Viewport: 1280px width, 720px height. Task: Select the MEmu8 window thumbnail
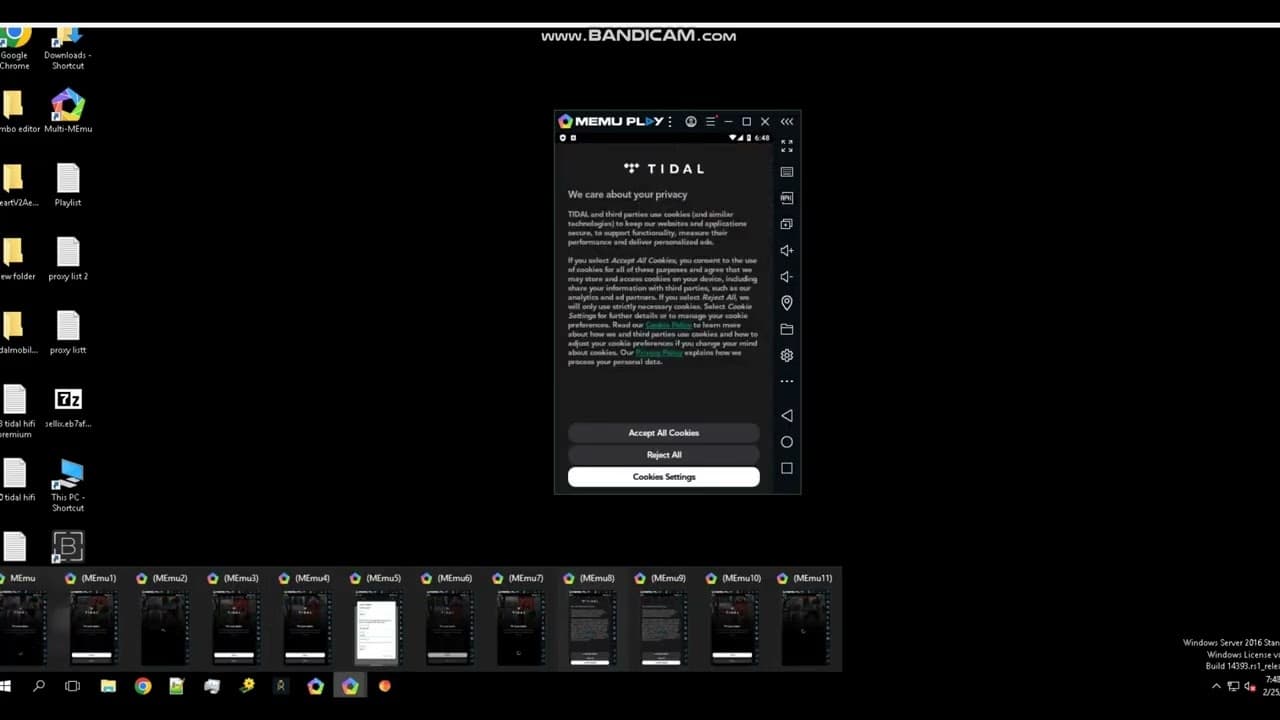591,627
